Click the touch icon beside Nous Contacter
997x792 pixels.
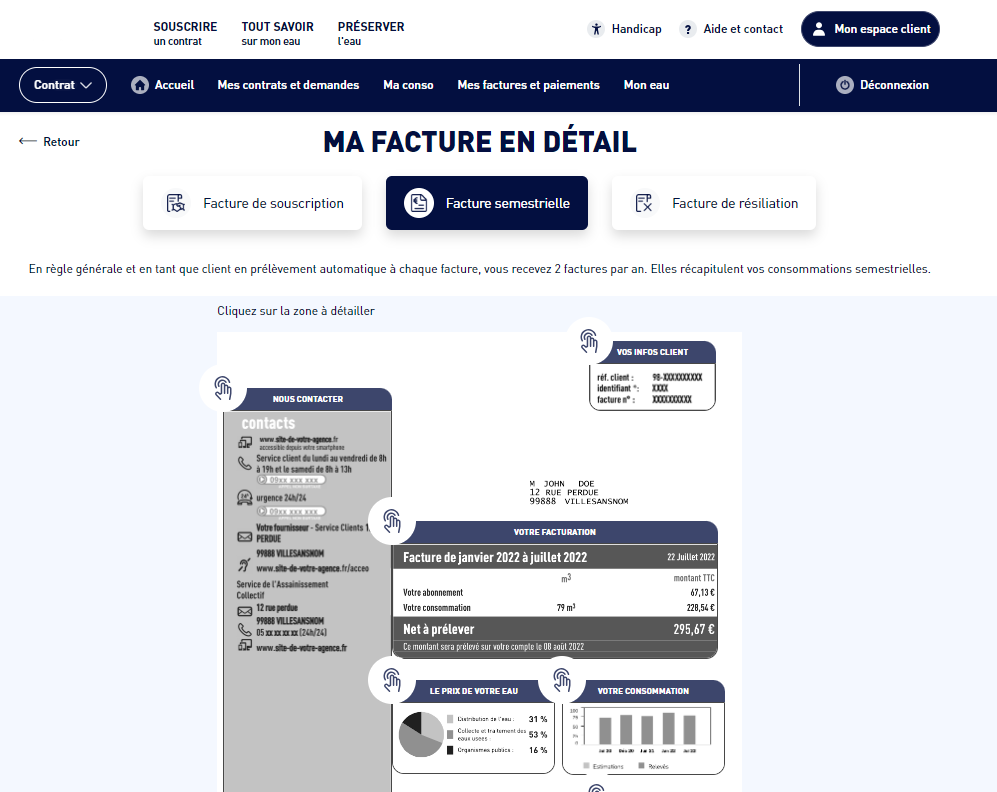pos(223,387)
